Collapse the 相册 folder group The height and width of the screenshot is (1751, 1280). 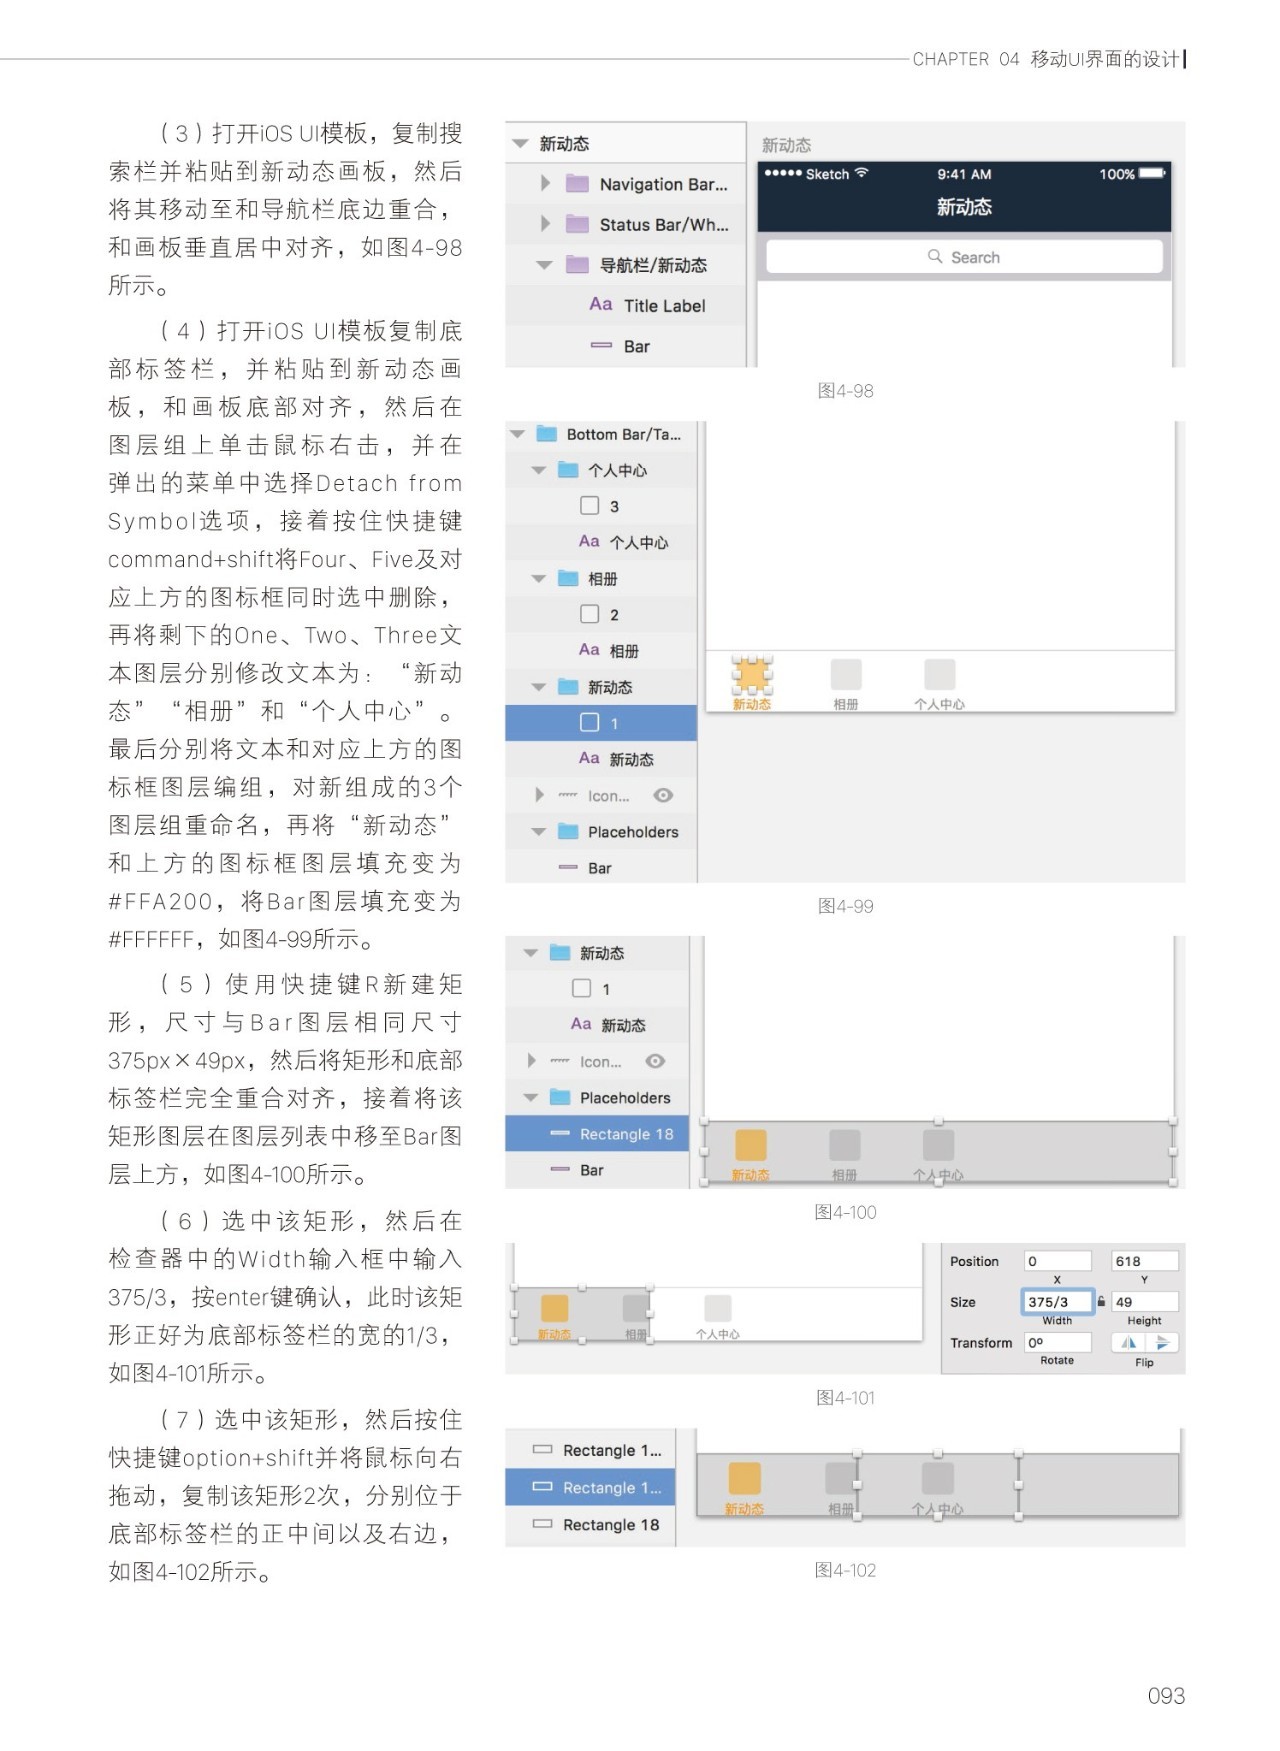click(538, 578)
